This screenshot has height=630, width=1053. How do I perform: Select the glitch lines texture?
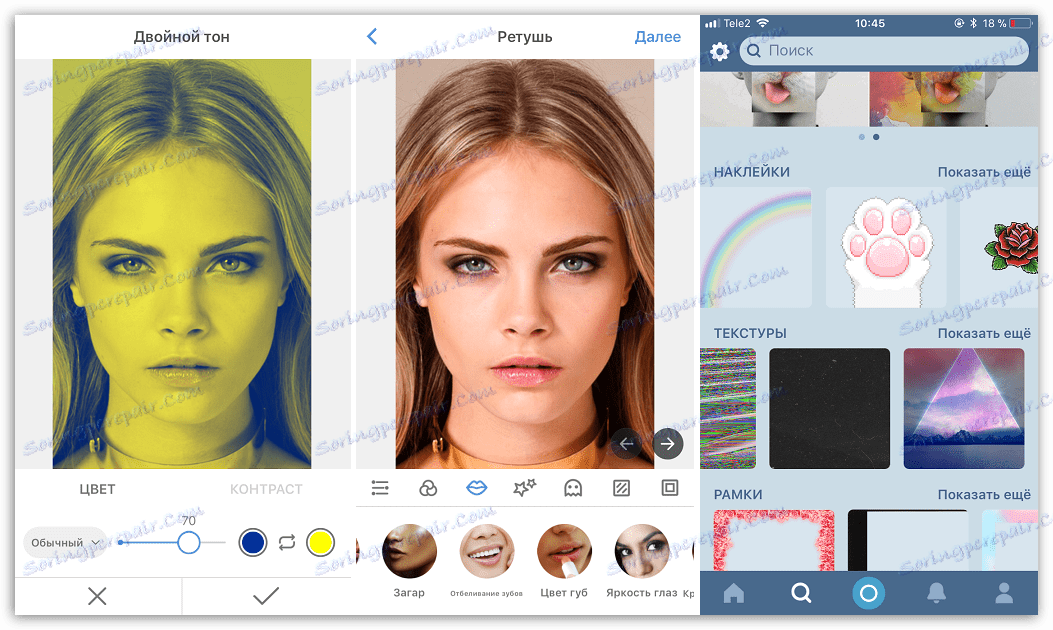coord(728,408)
